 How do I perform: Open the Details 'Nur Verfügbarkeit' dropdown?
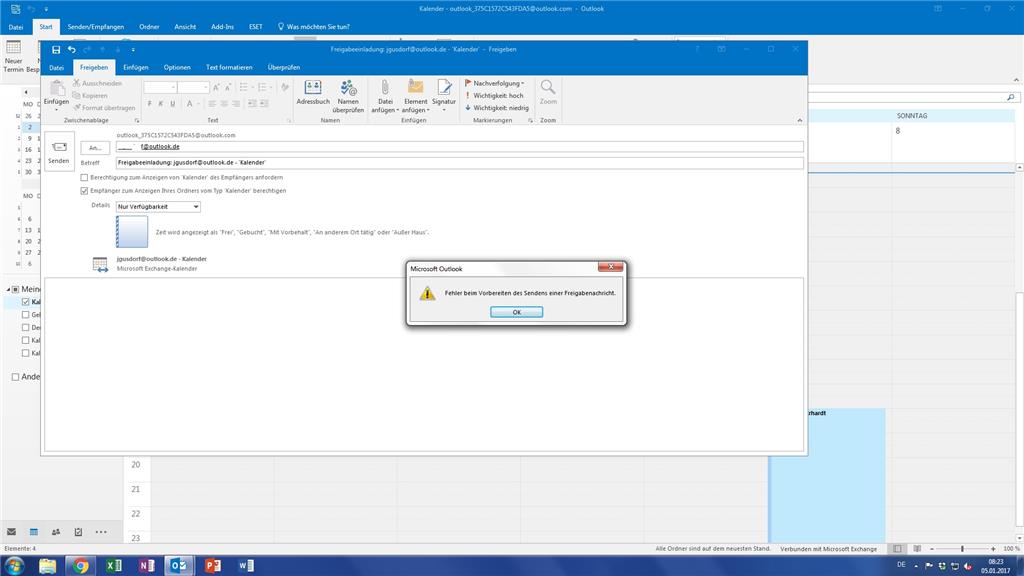(x=158, y=206)
